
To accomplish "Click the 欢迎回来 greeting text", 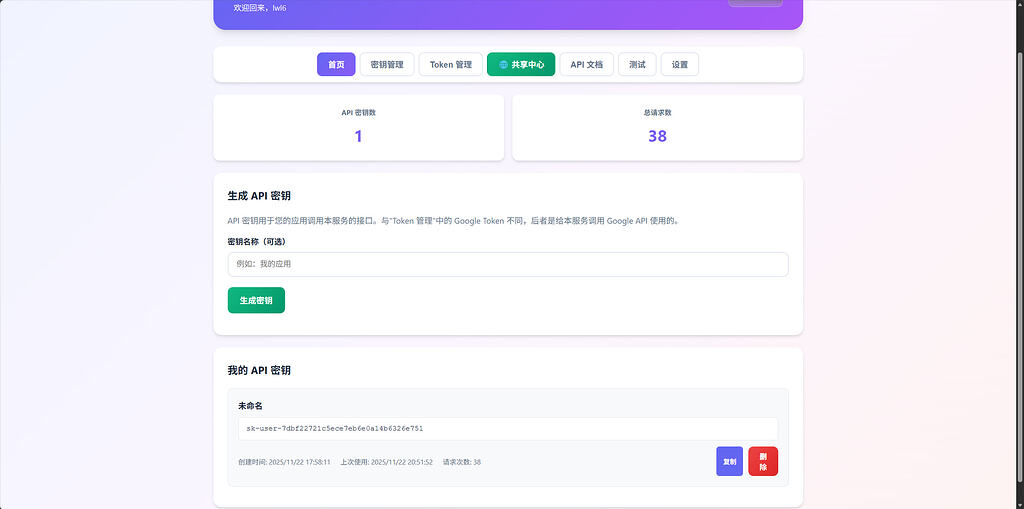I will (260, 8).
